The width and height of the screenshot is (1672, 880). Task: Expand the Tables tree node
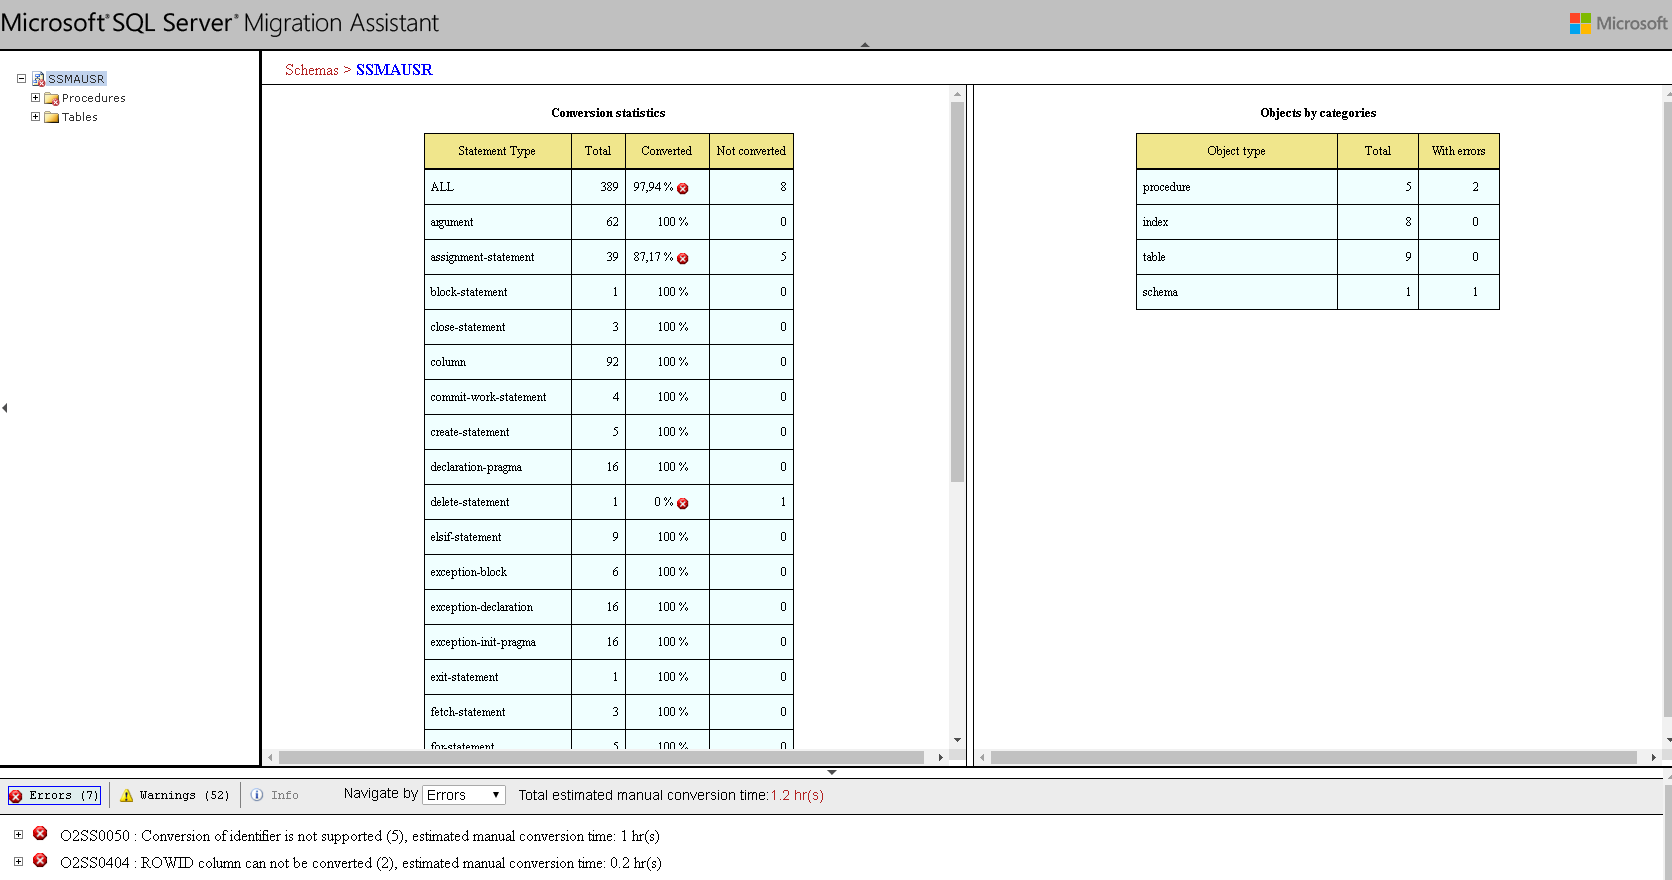[36, 117]
